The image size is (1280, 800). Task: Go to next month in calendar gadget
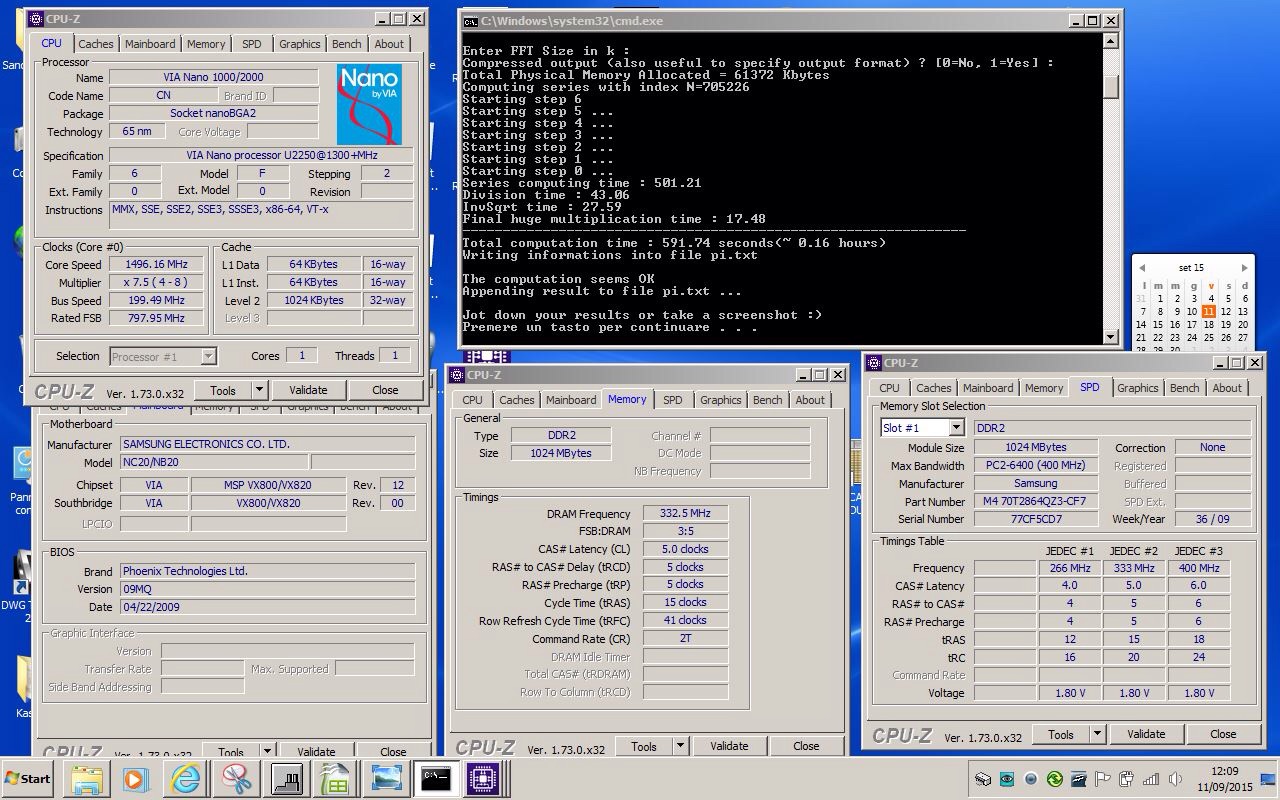point(1244,268)
